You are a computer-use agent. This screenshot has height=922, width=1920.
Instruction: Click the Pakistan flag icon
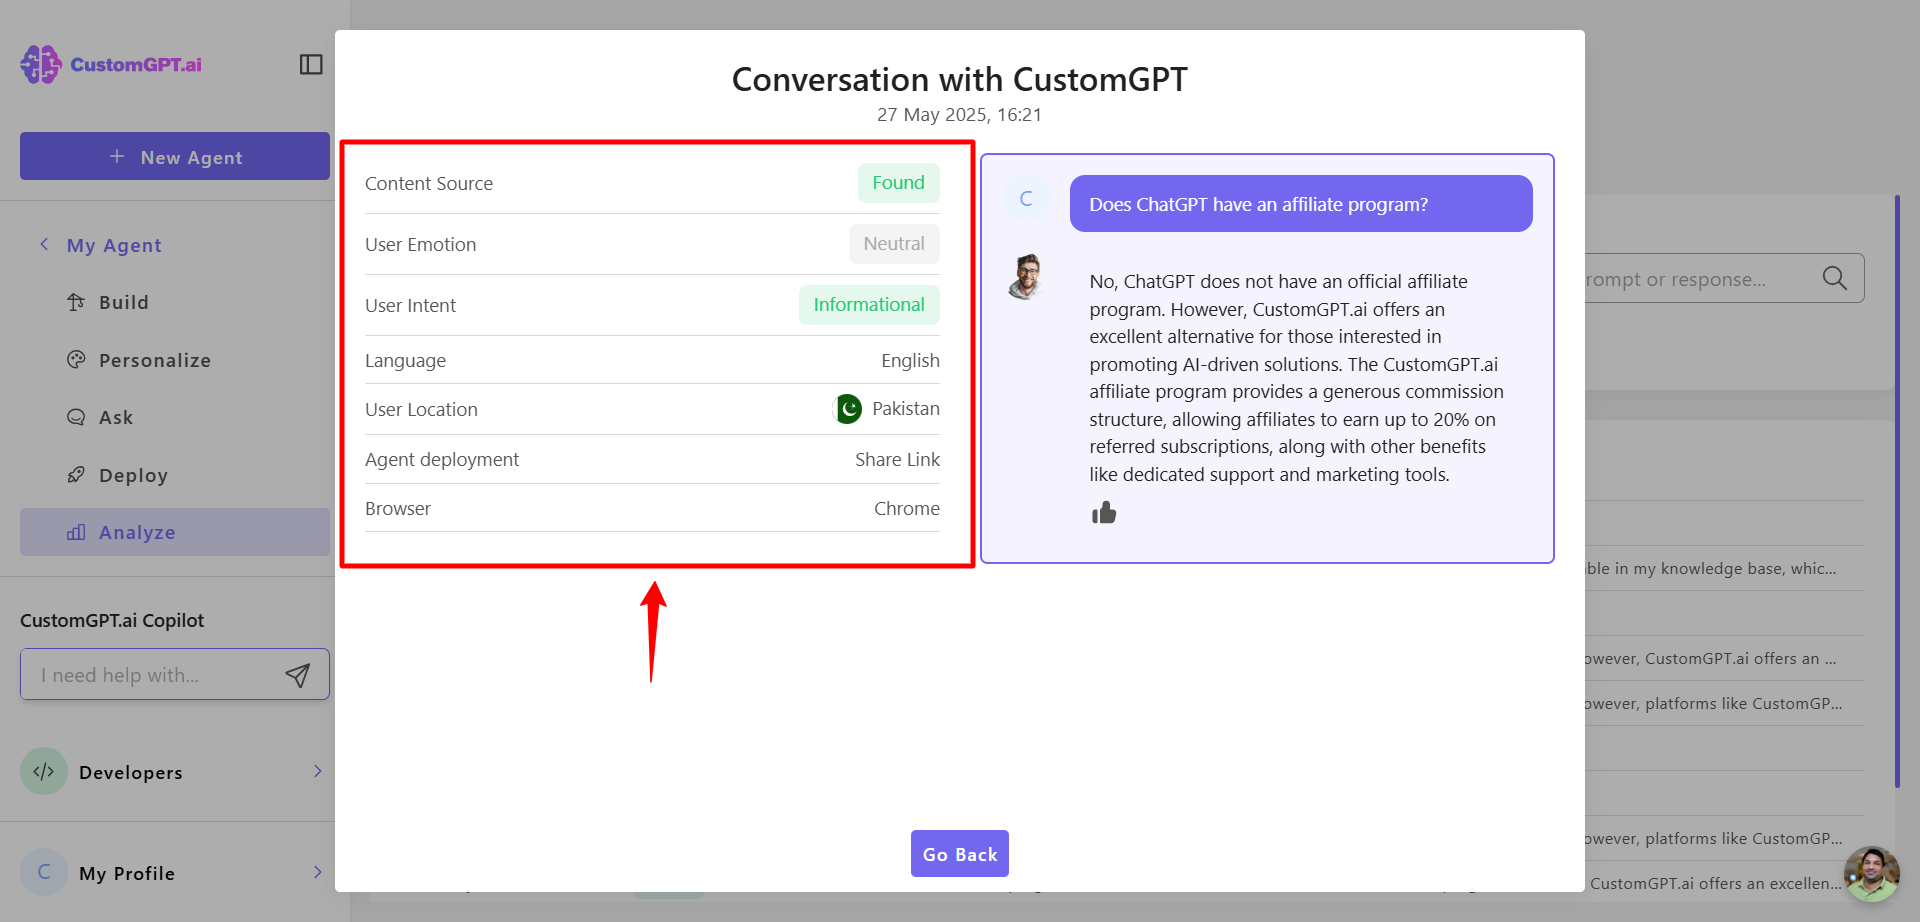tap(848, 409)
